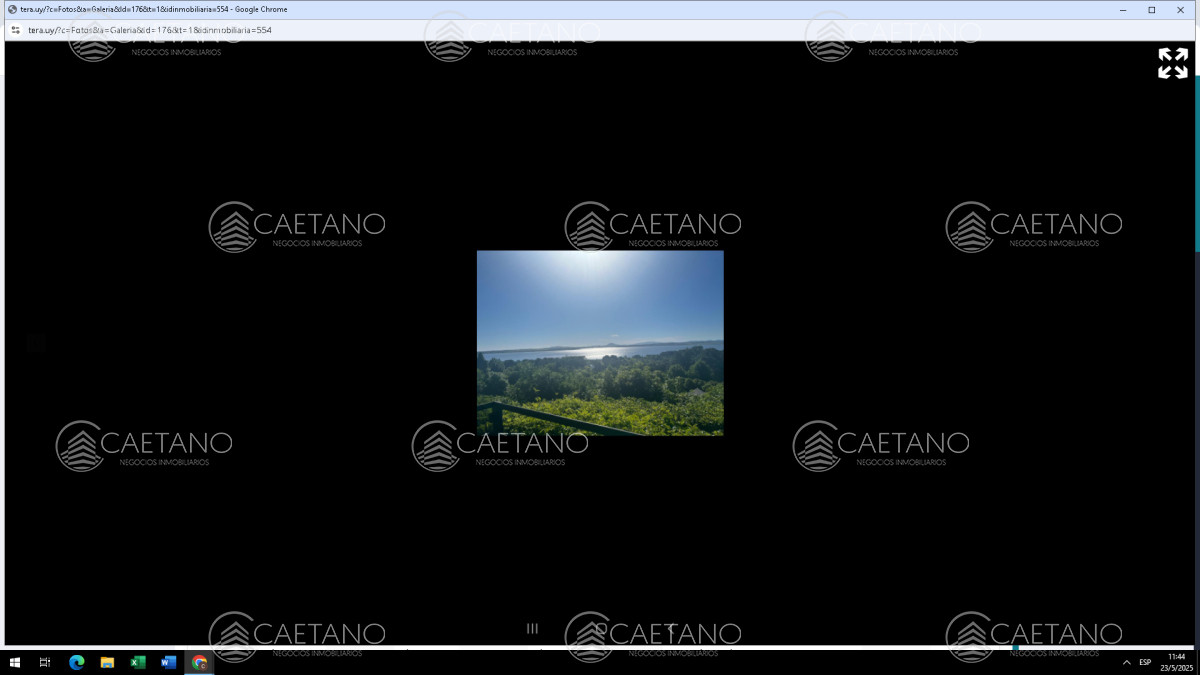
Task: Open File Explorer from the taskbar
Action: 107,662
